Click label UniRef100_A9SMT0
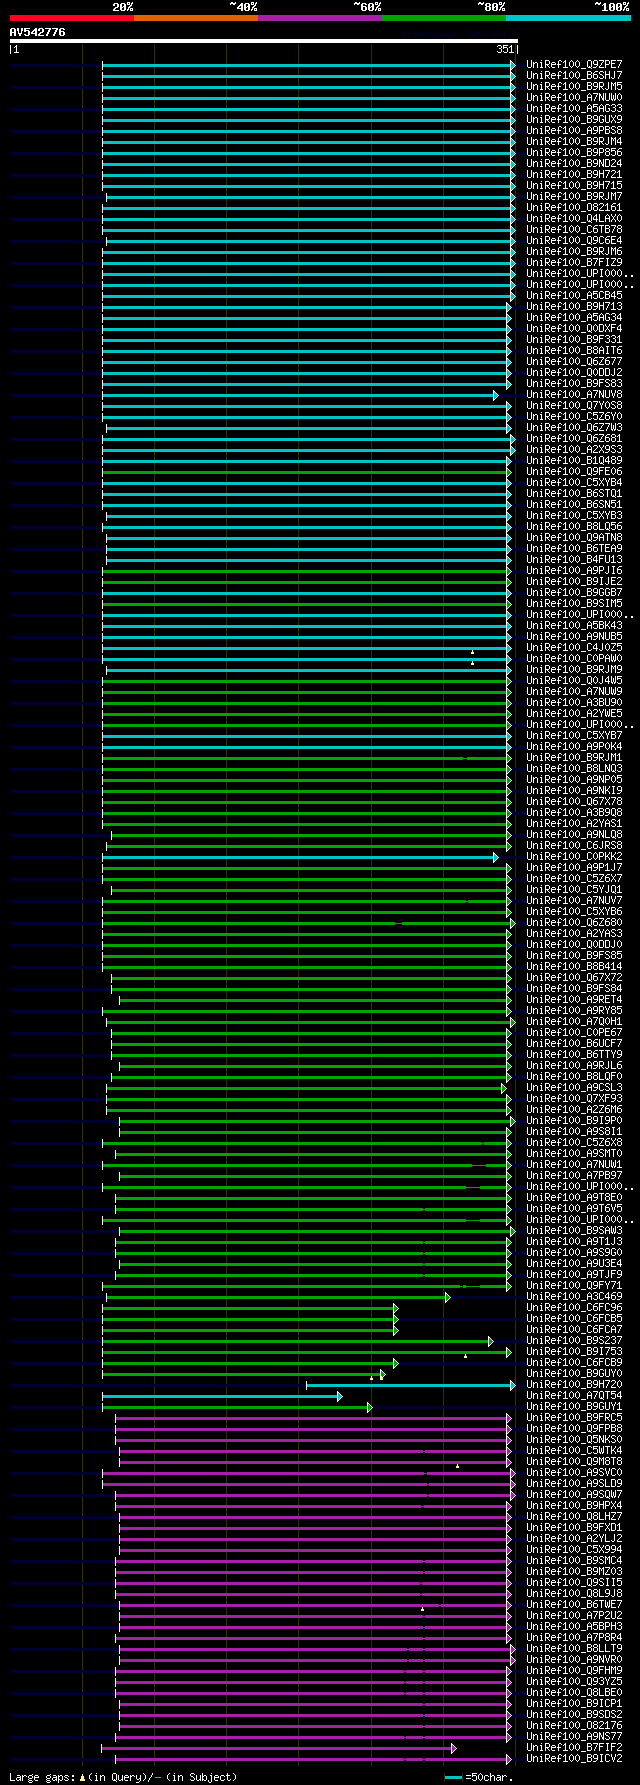This screenshot has height=1785, width=640. tap(574, 1153)
